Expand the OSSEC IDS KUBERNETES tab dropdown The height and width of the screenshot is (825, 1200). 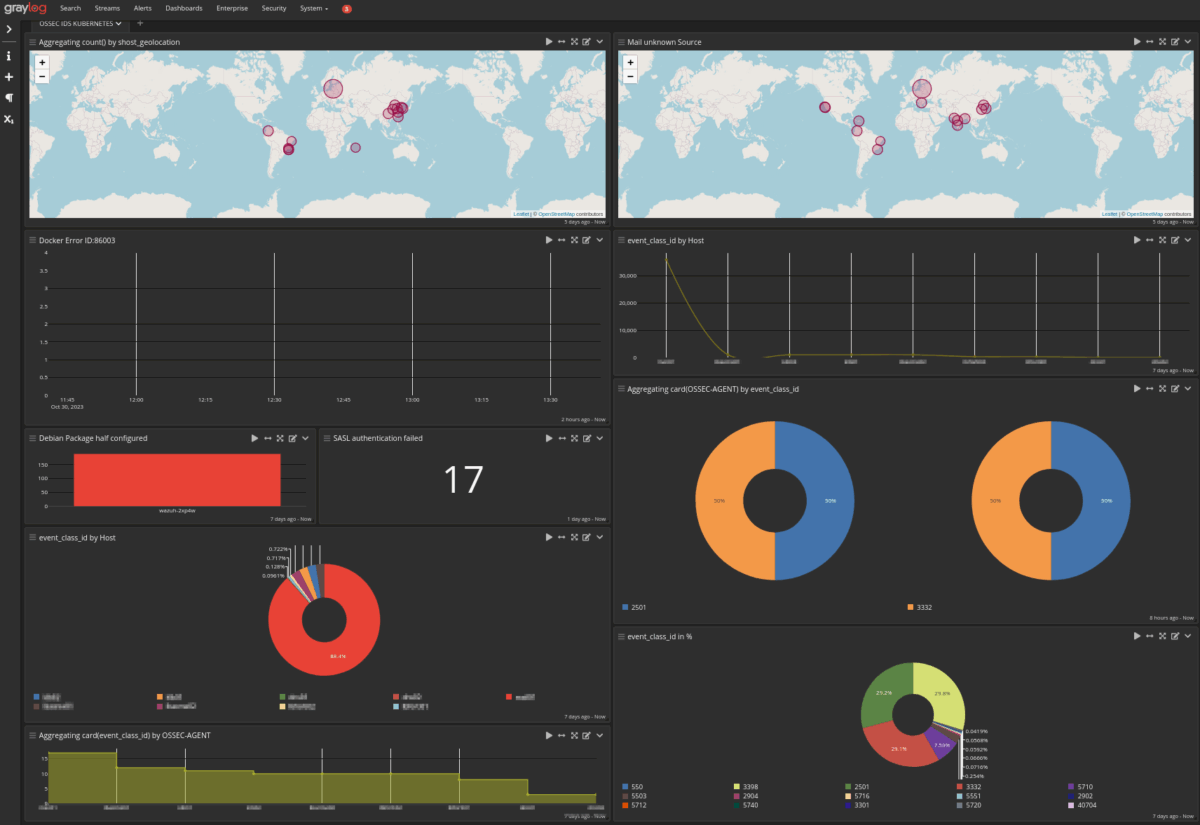119,22
